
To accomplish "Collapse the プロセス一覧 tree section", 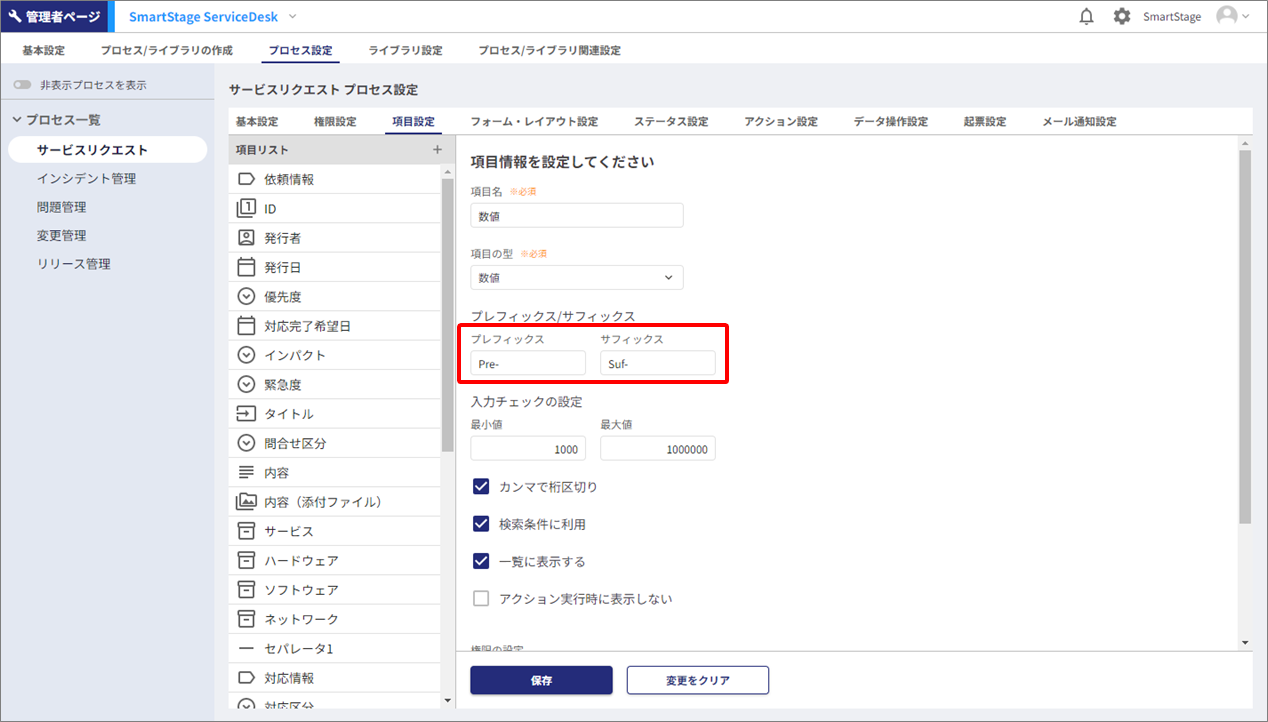I will (17, 120).
